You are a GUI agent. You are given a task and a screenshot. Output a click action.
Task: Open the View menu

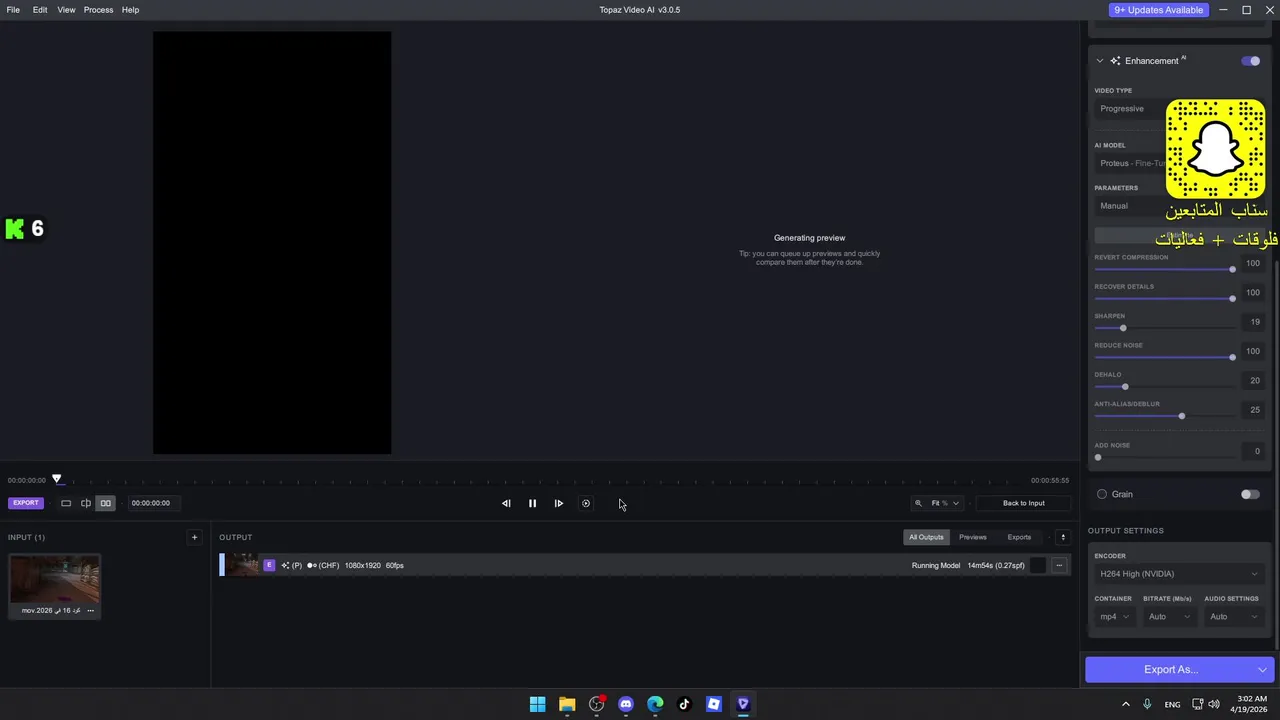(x=66, y=10)
